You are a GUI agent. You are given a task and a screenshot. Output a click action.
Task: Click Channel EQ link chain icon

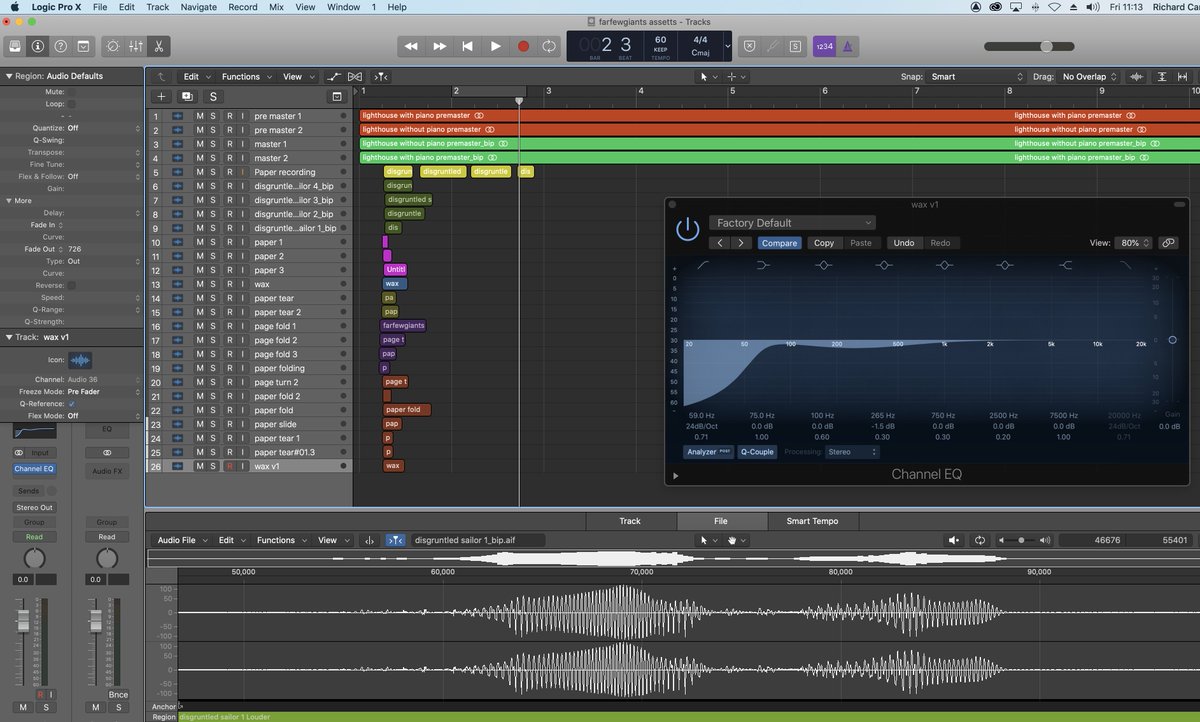[1168, 243]
